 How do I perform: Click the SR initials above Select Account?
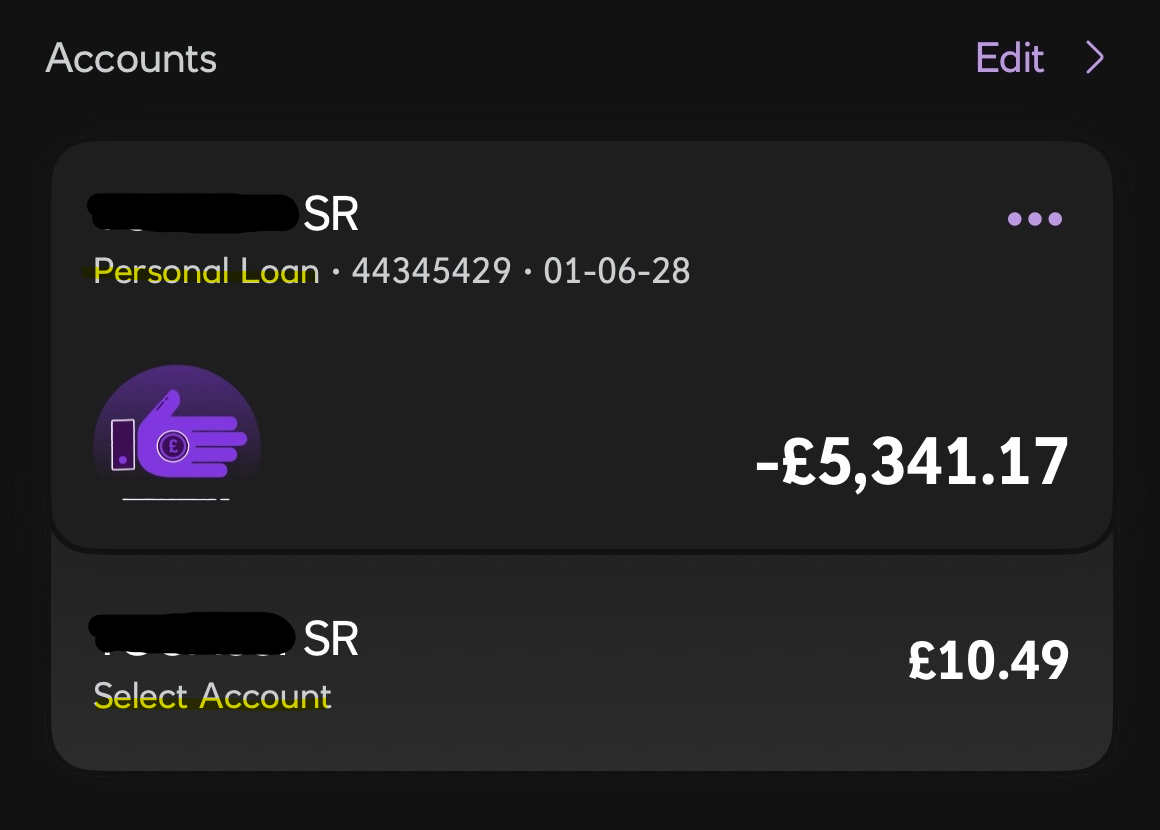point(331,639)
